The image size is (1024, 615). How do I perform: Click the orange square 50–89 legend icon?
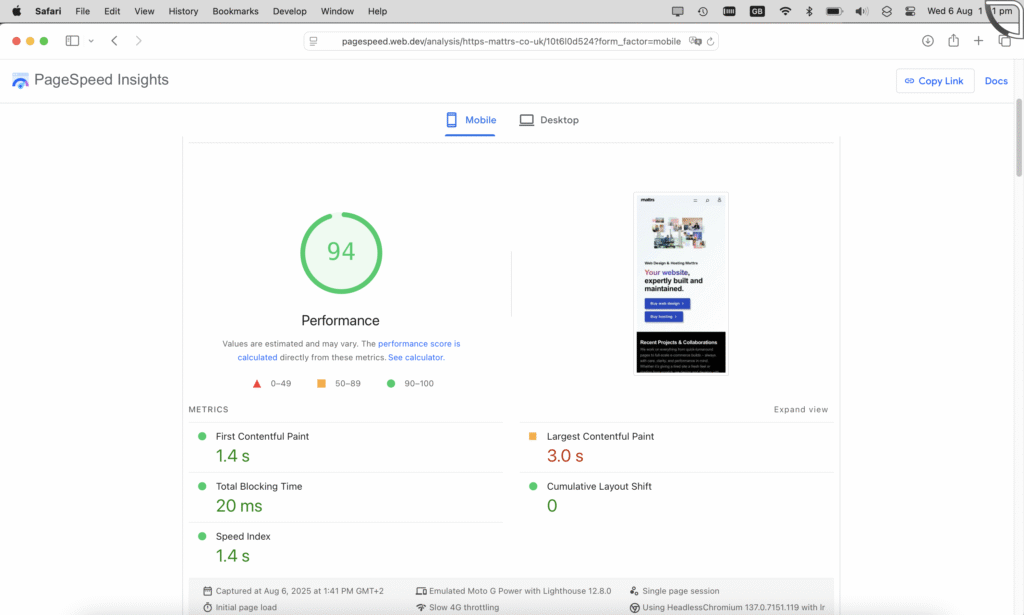(x=321, y=383)
